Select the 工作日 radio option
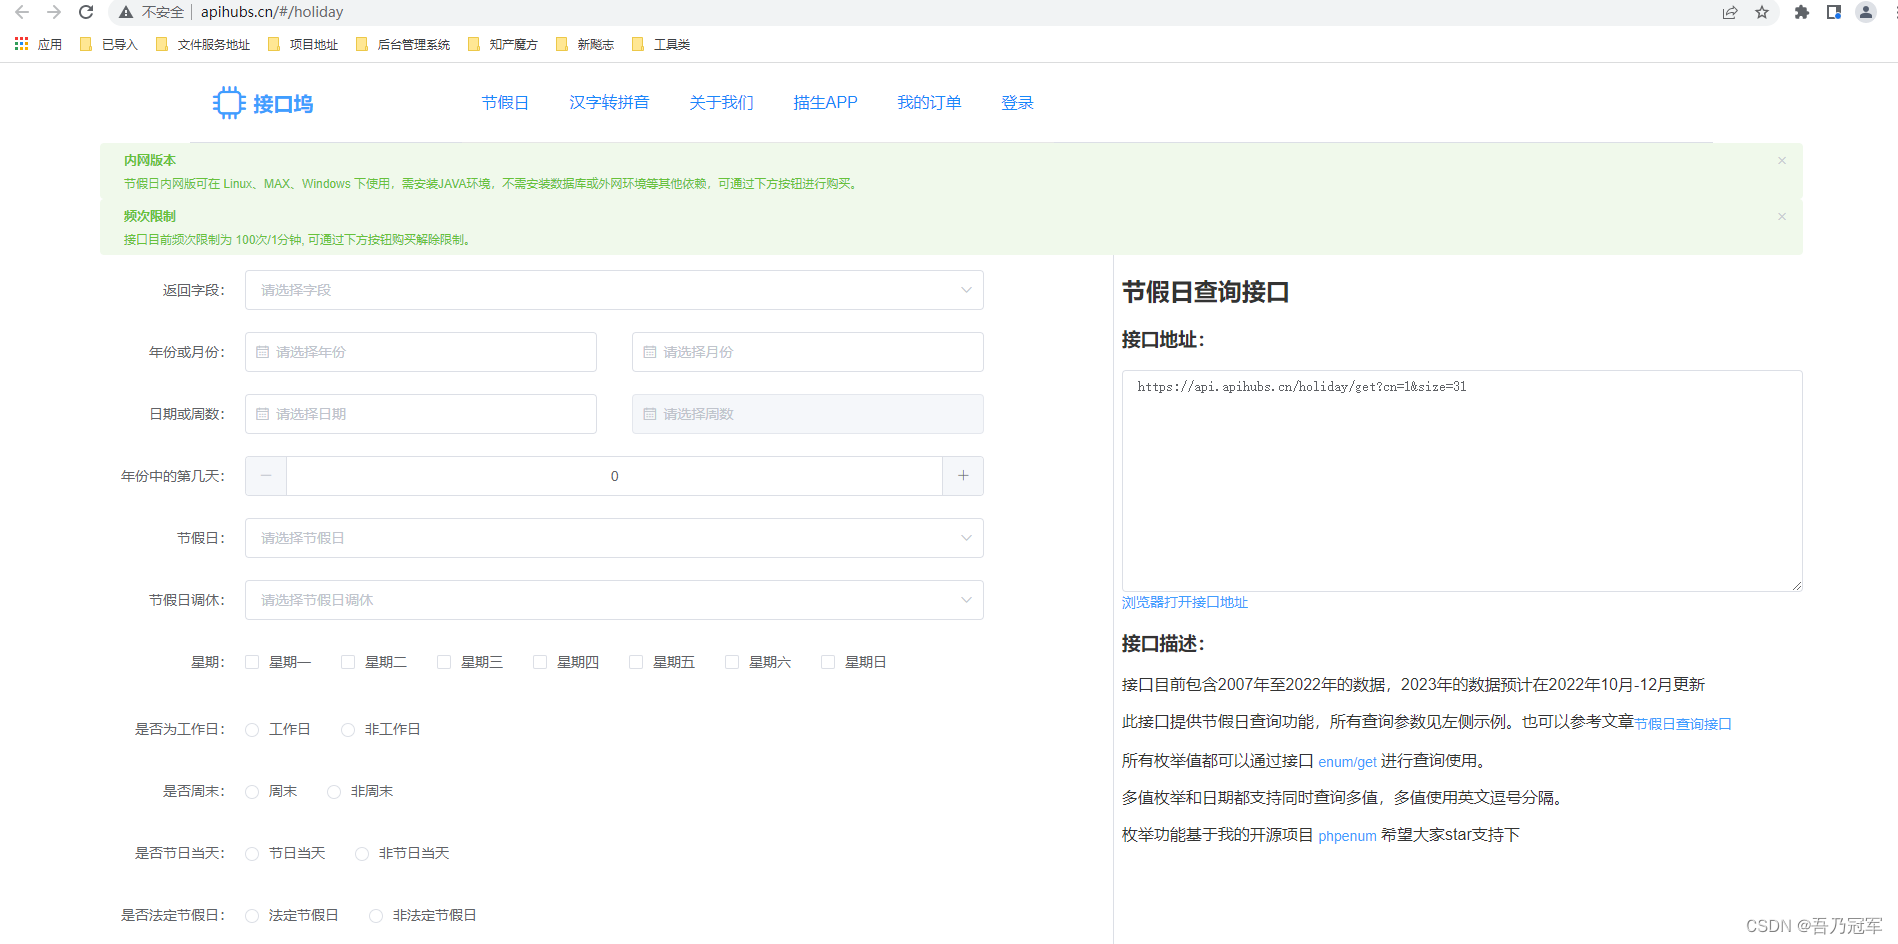Screen dimensions: 1898x944 (252, 730)
